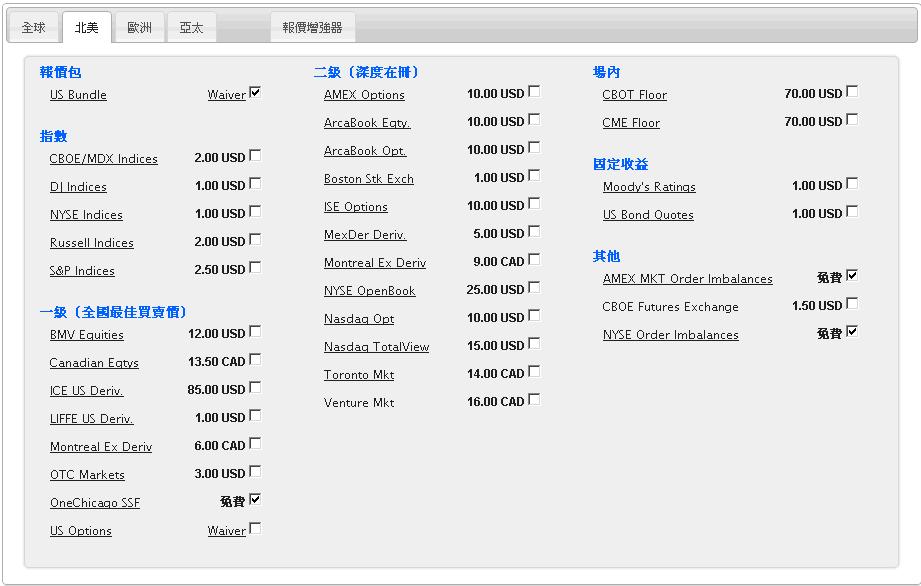Screen dimensions: 921x586
Task: Open the 歐洲 tab
Action: coord(139,28)
